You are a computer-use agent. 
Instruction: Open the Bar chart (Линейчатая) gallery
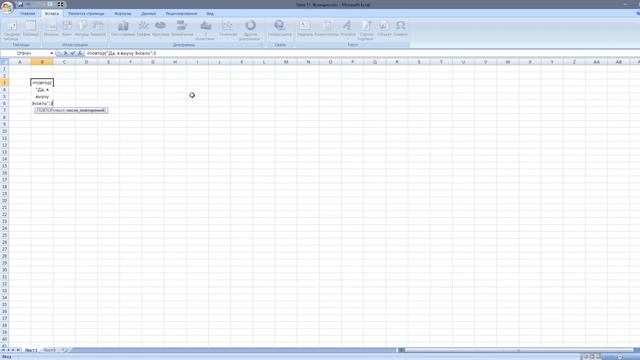pyautogui.click(x=182, y=29)
